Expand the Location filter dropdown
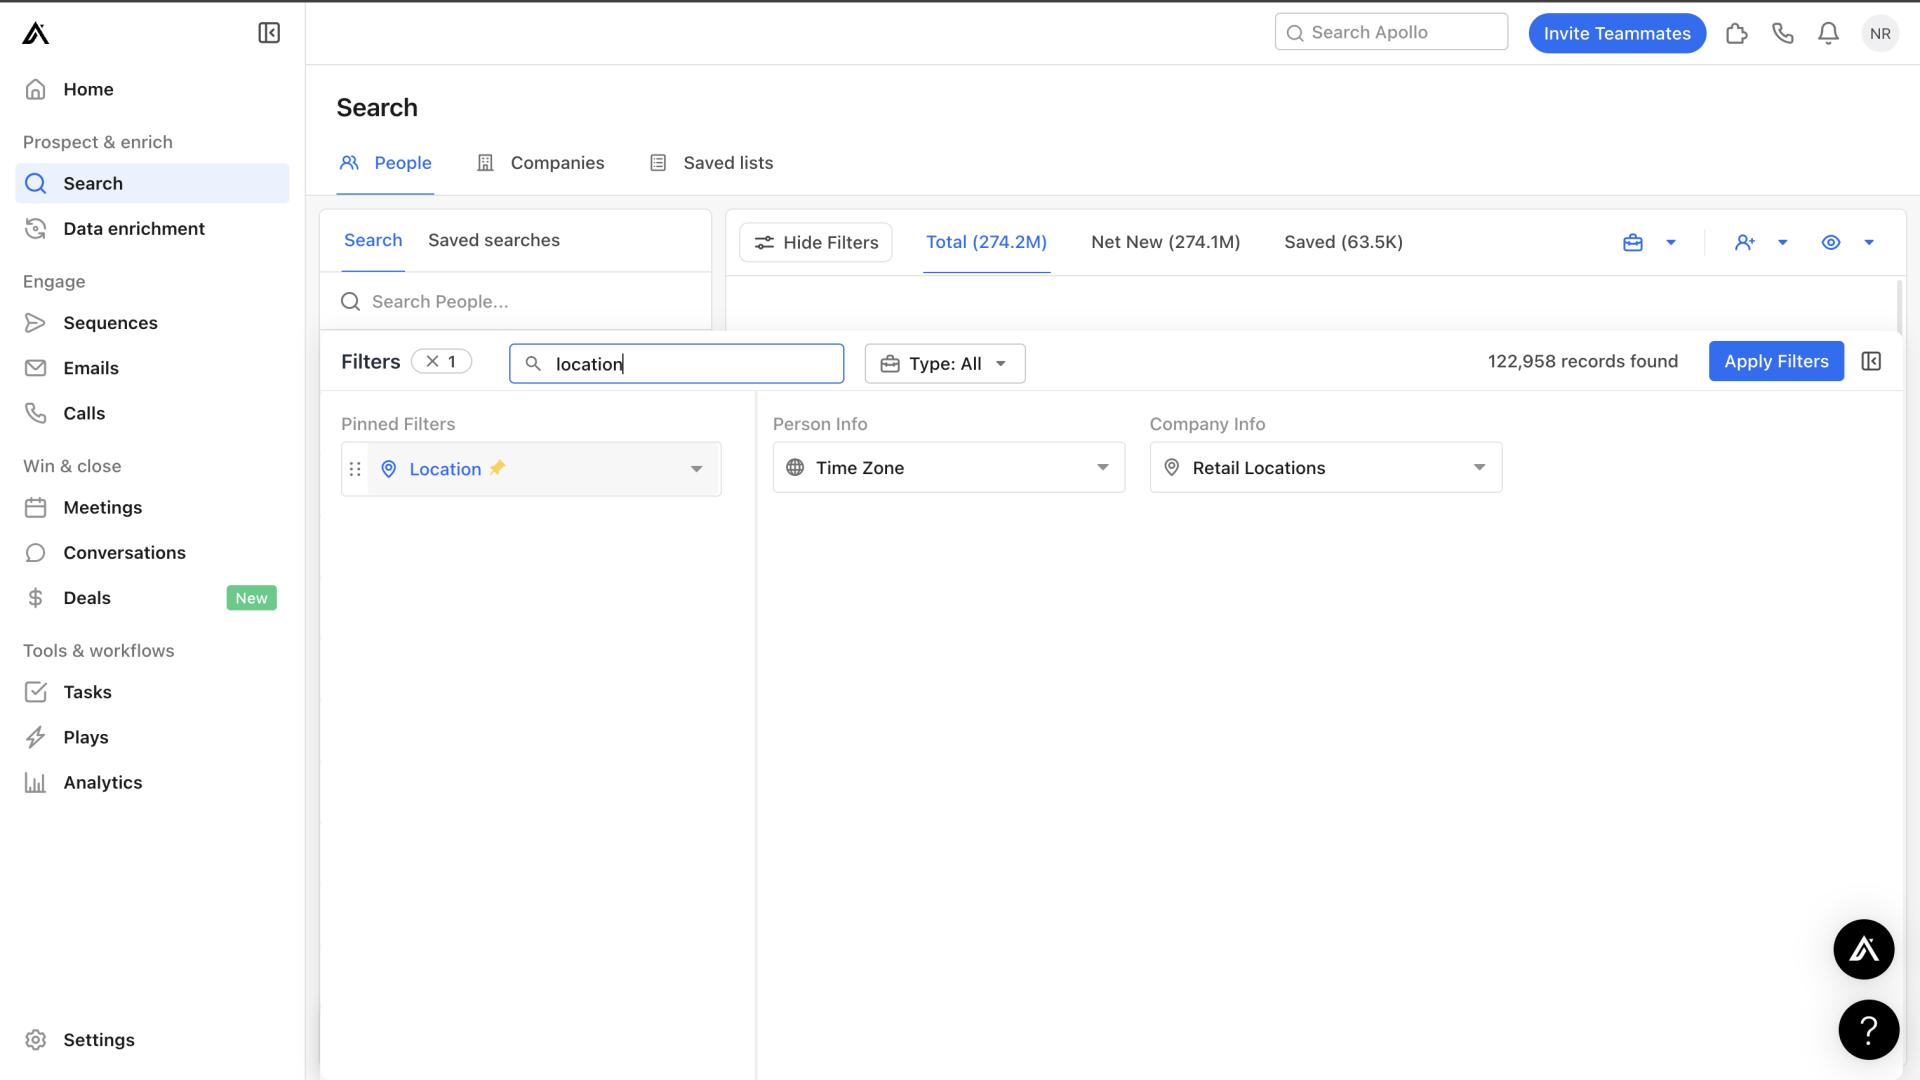The image size is (1920, 1080). [x=695, y=468]
